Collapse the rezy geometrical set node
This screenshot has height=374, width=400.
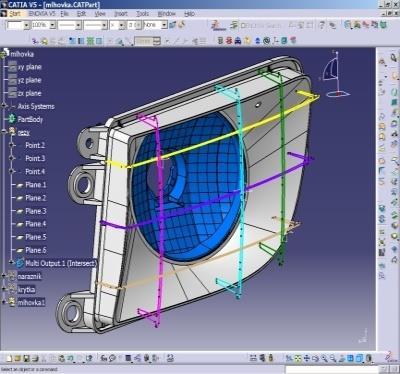click(4, 132)
